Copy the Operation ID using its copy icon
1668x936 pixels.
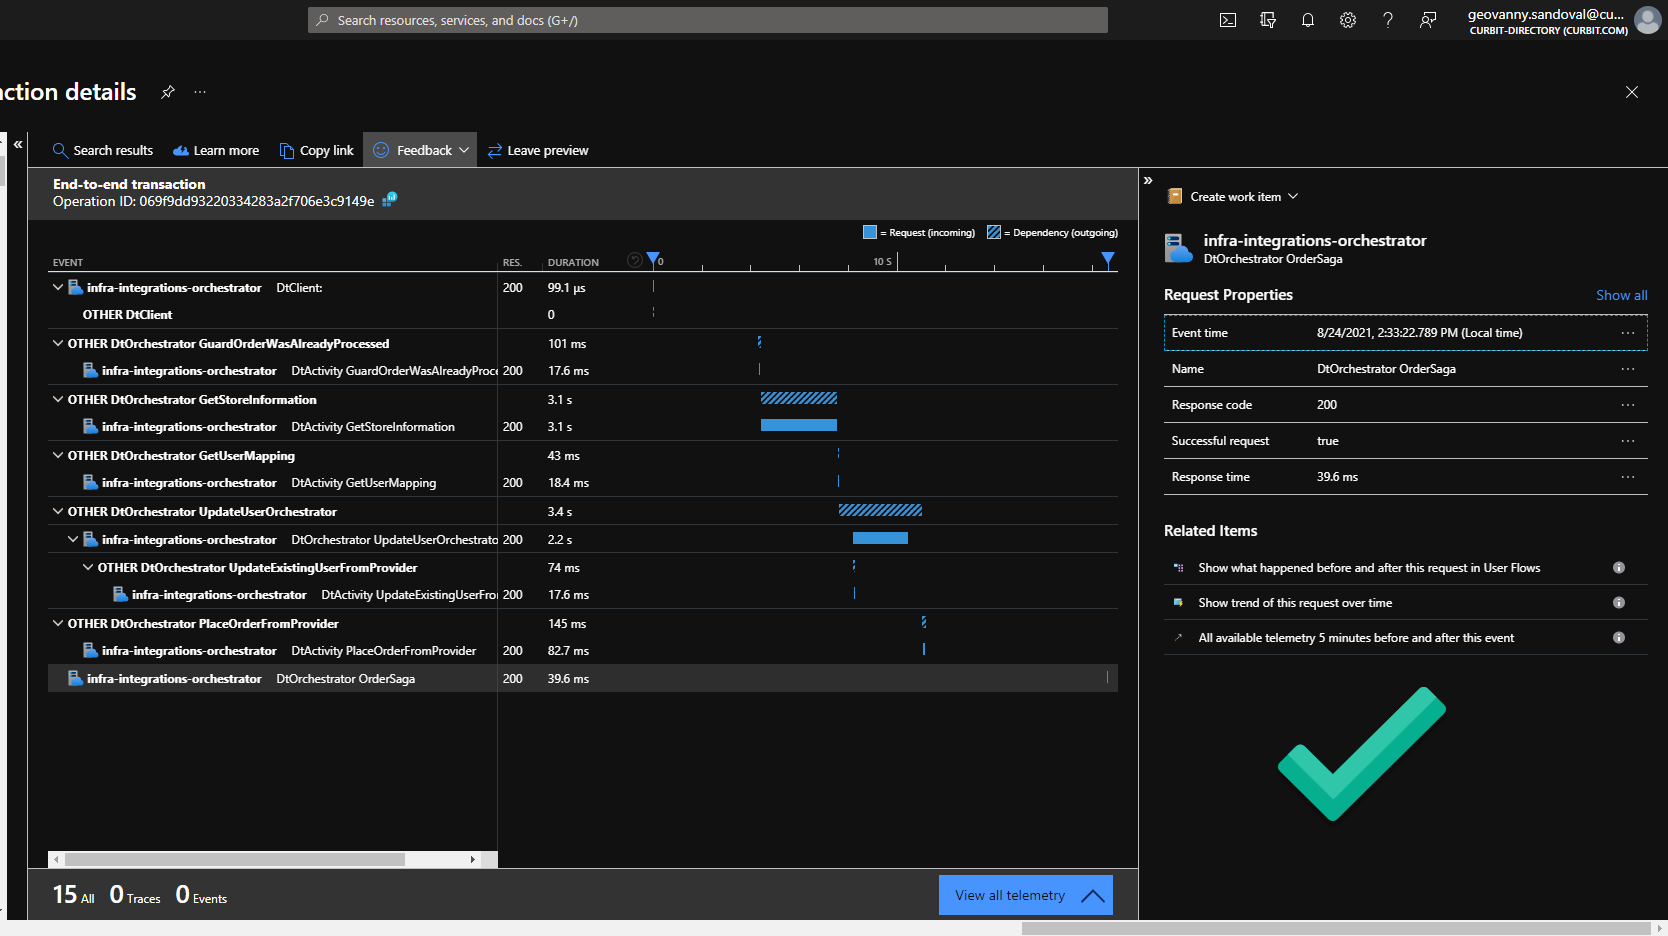(x=388, y=200)
